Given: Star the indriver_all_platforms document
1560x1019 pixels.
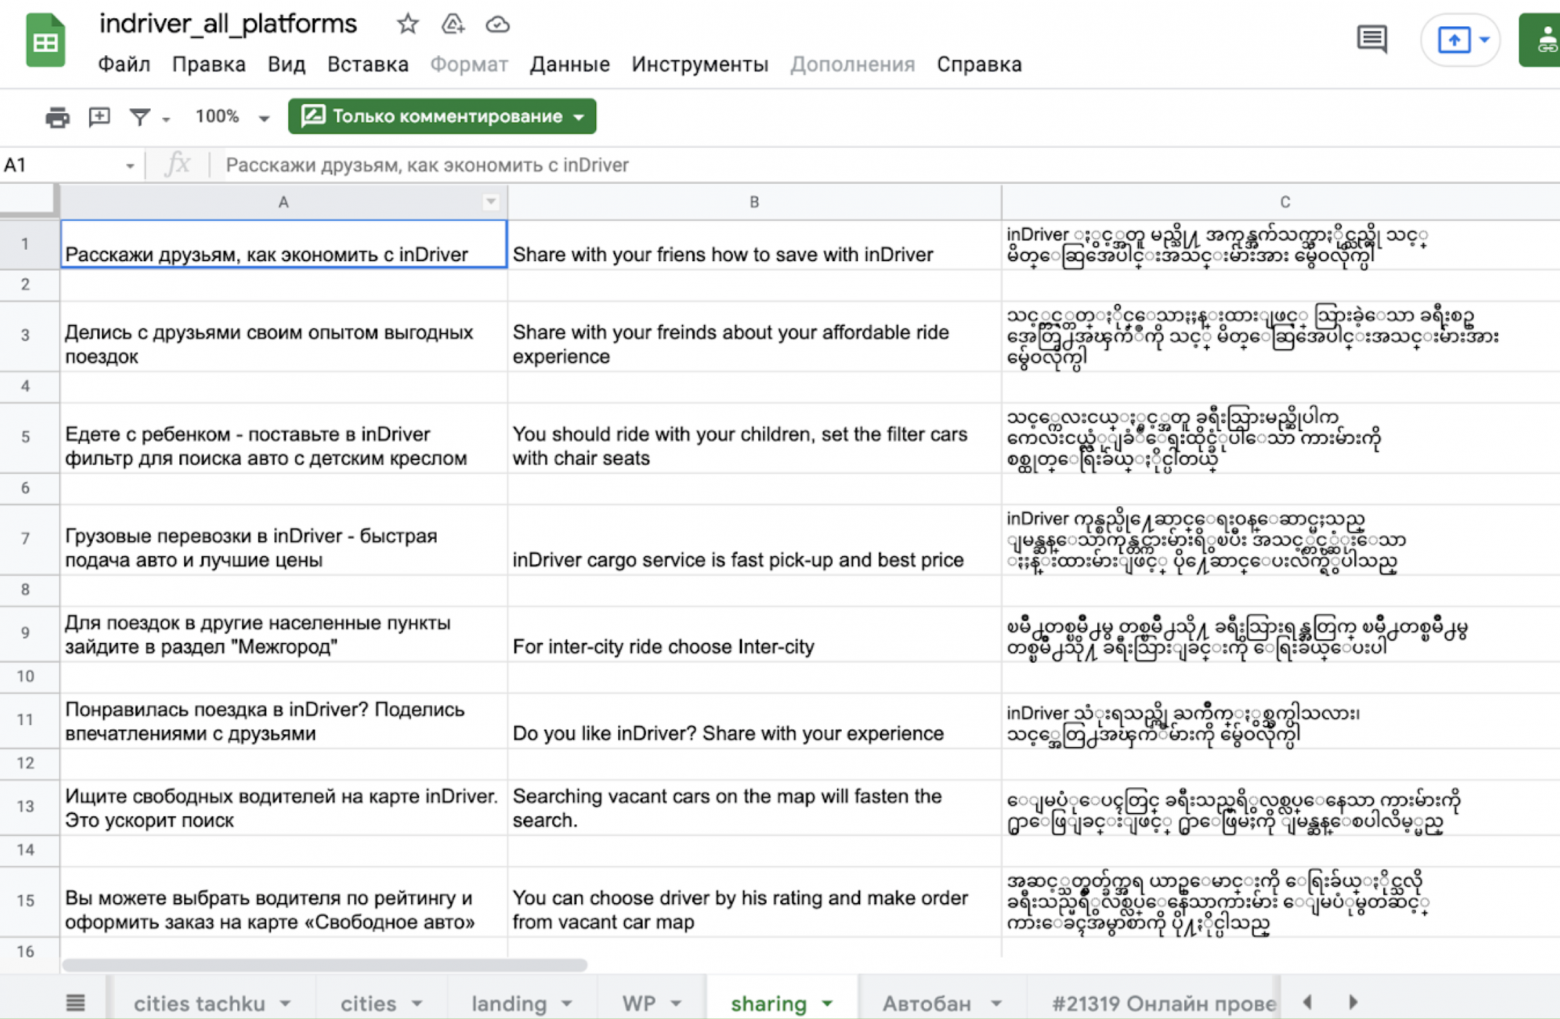Looking at the screenshot, I should point(407,24).
